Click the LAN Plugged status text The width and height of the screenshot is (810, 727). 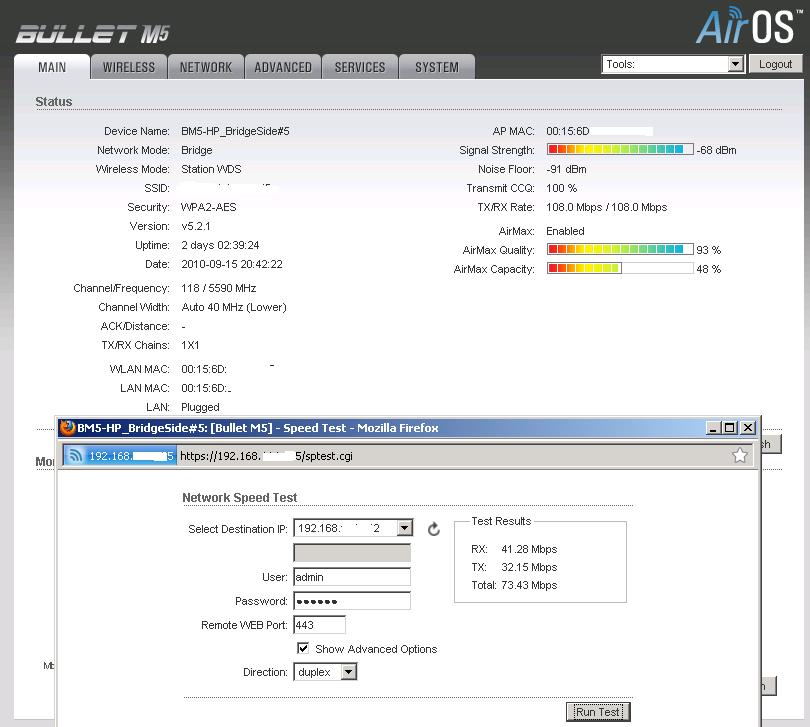click(200, 407)
